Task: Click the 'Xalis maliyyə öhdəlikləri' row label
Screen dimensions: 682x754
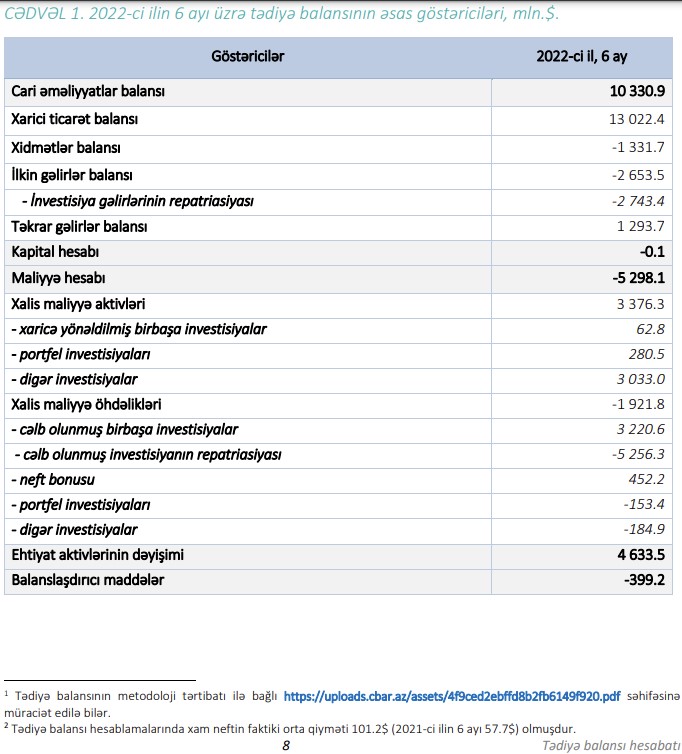Action: pyautogui.click(x=86, y=405)
